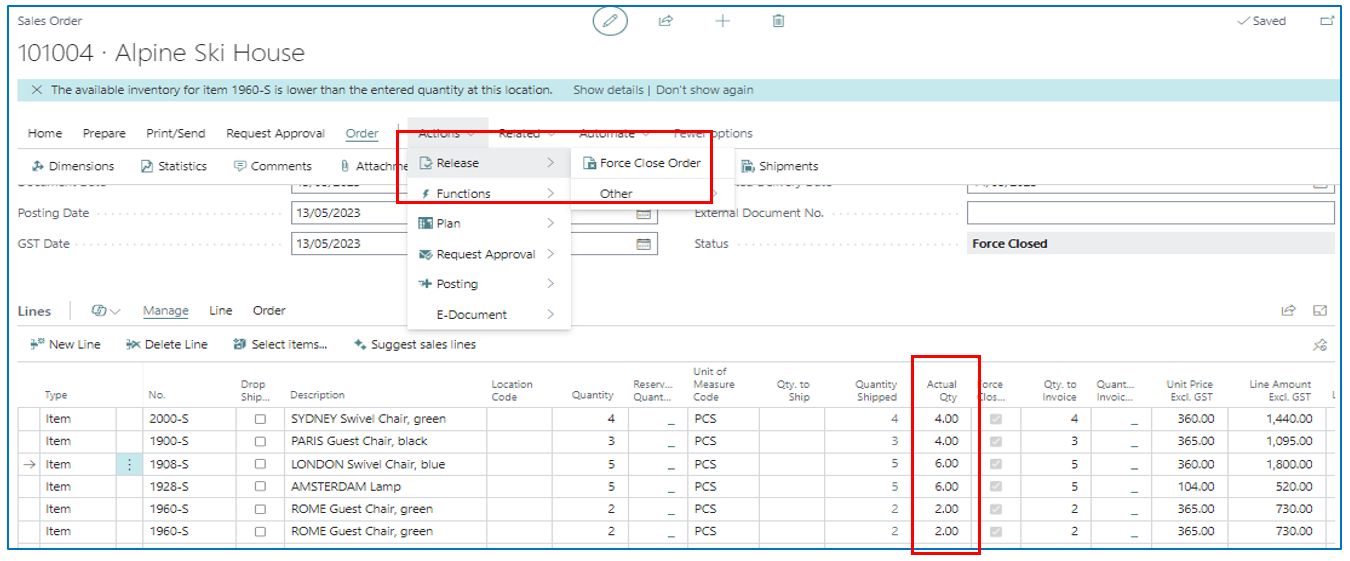Open GST Date calendar picker
1350x561 pixels.
(x=644, y=244)
